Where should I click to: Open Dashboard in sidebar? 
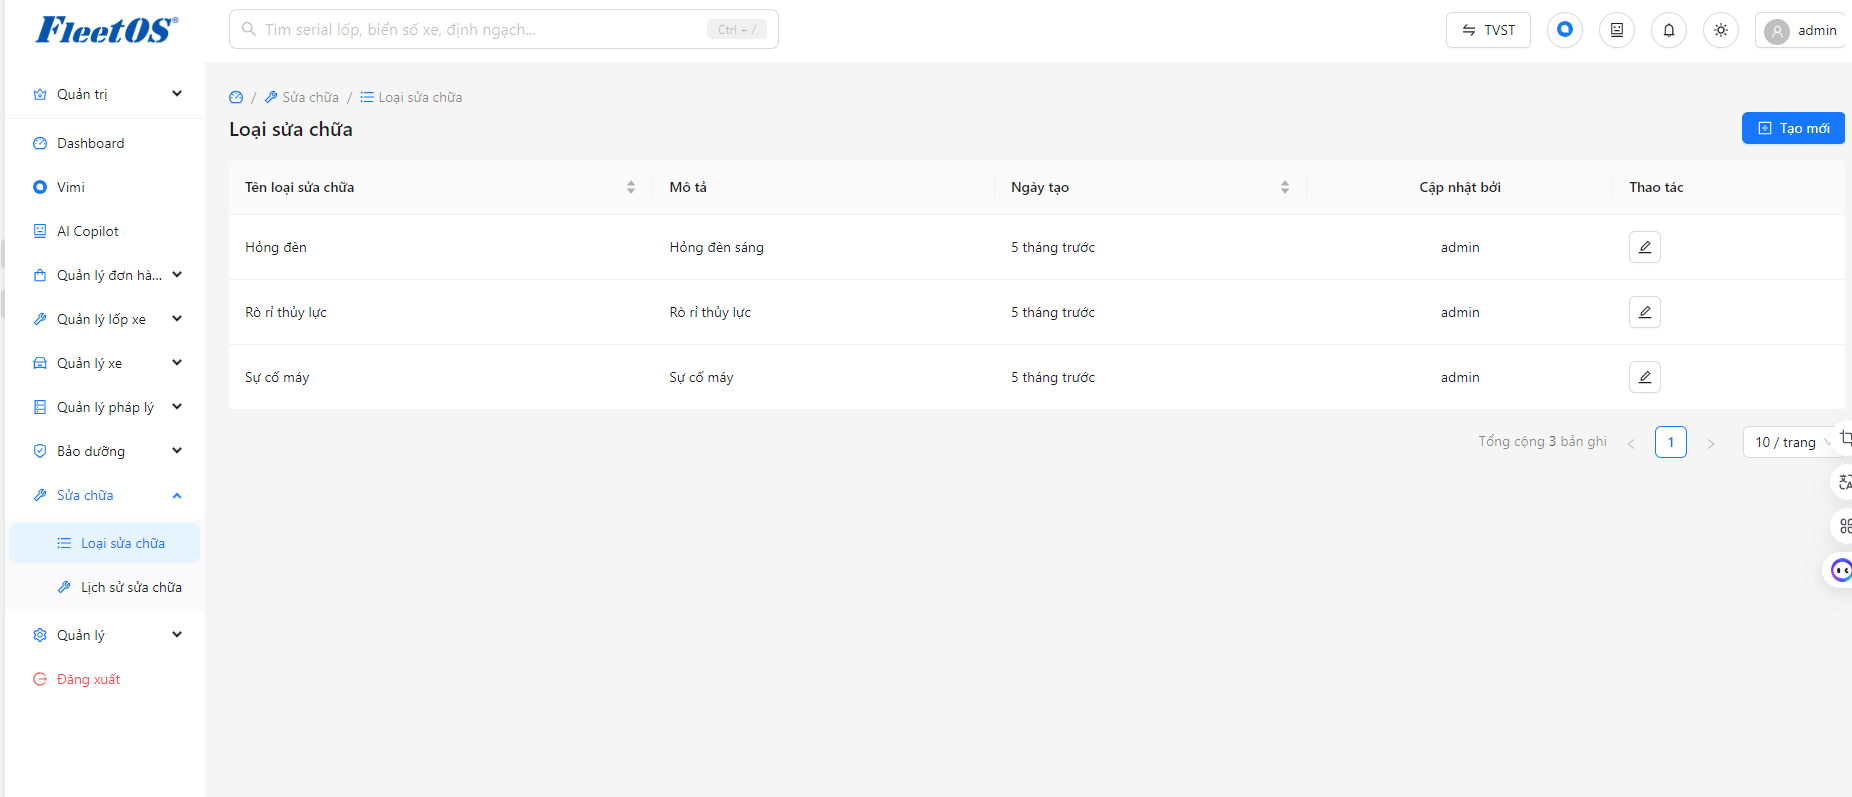pyautogui.click(x=105, y=143)
